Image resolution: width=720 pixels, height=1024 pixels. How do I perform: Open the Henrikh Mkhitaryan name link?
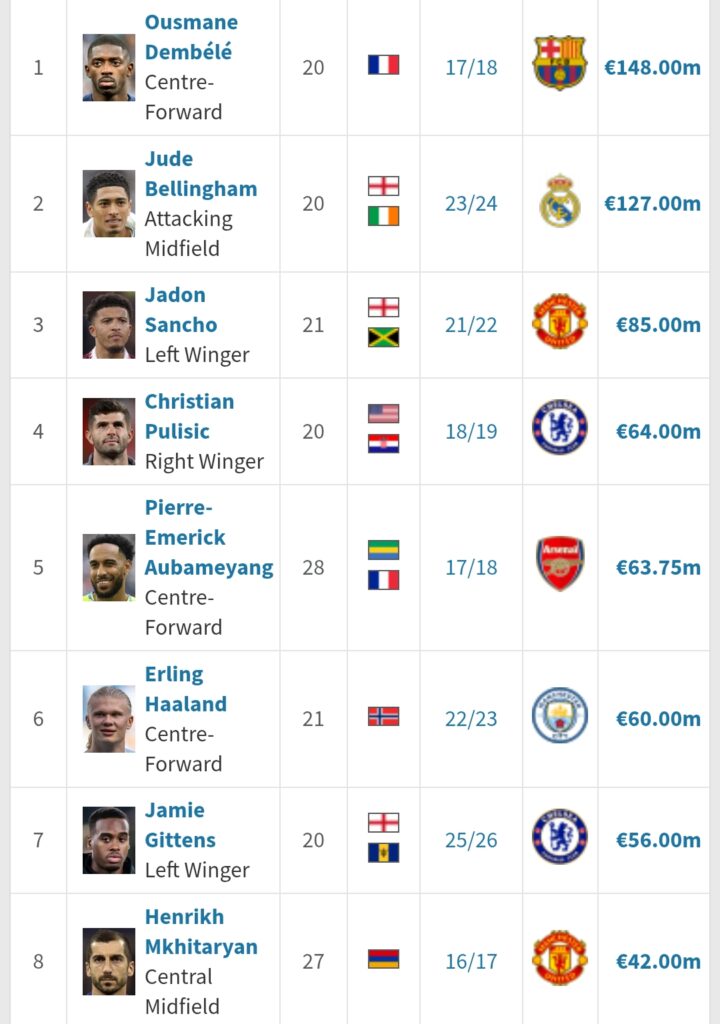[x=200, y=932]
